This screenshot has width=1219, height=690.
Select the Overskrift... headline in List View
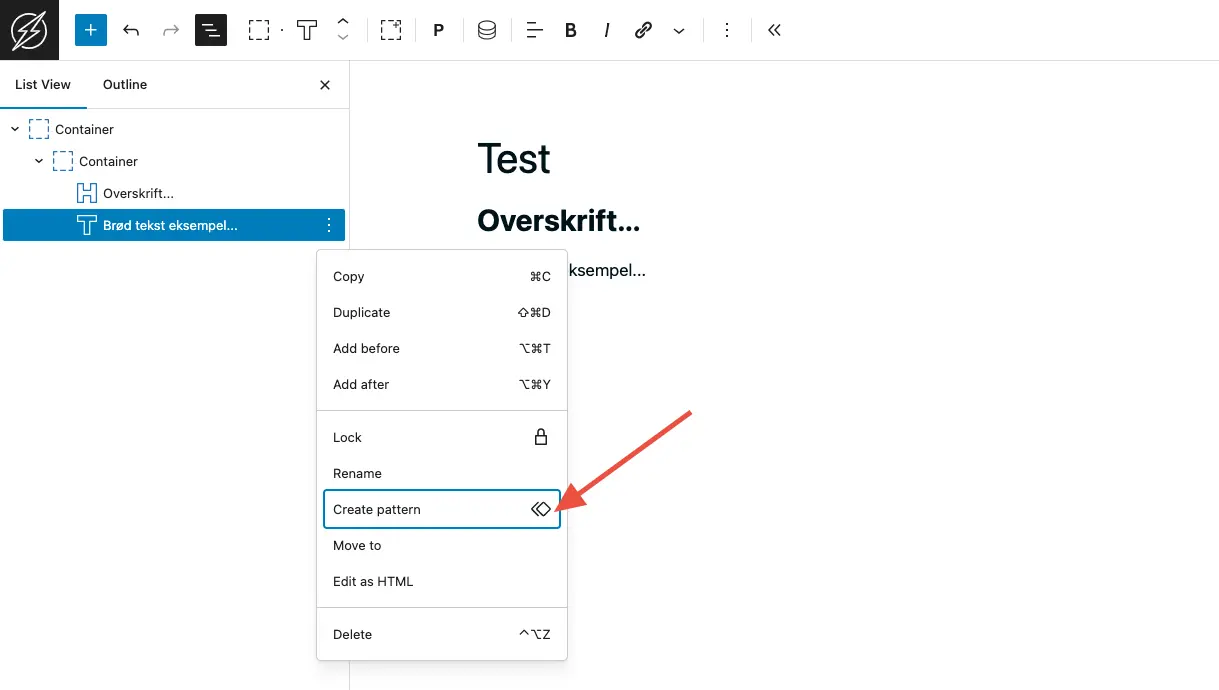138,193
